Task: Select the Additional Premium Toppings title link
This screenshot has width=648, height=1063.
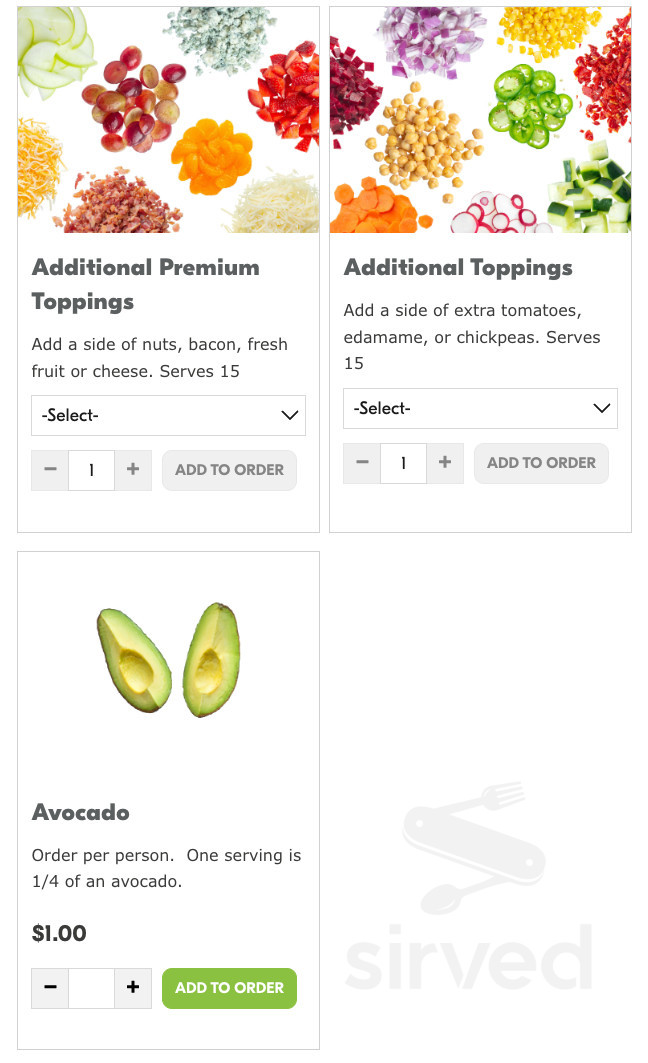Action: (146, 284)
